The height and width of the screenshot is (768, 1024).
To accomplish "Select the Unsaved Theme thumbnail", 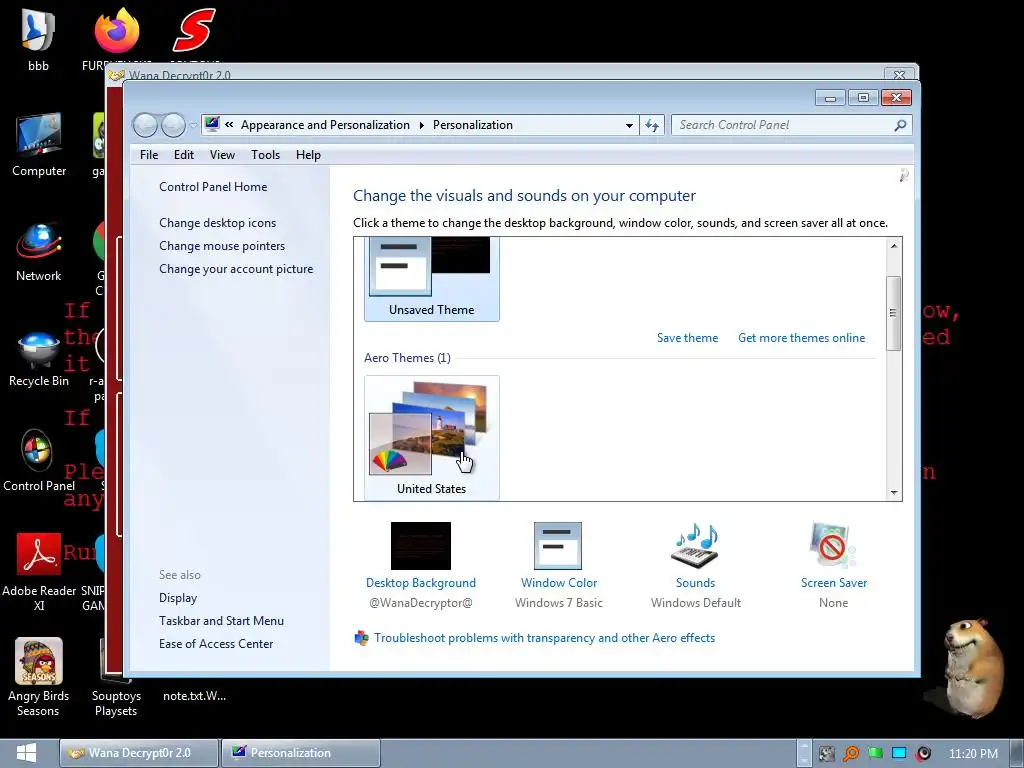I will (432, 279).
